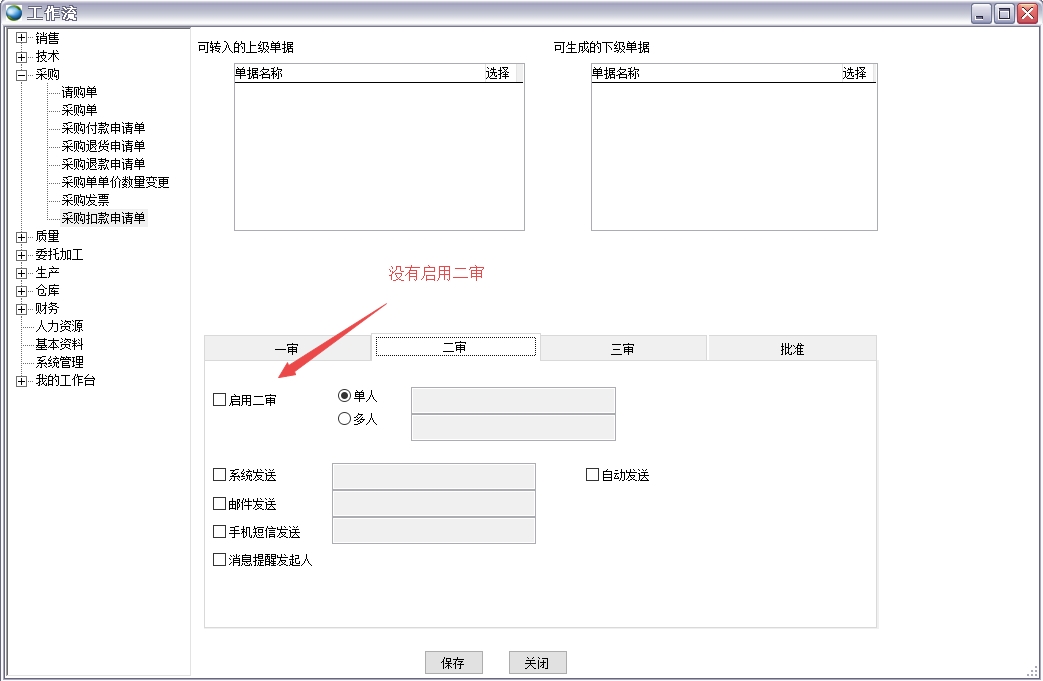The height and width of the screenshot is (681, 1043).
Task: Click the input field next to 邮件发送
Action: coord(433,504)
